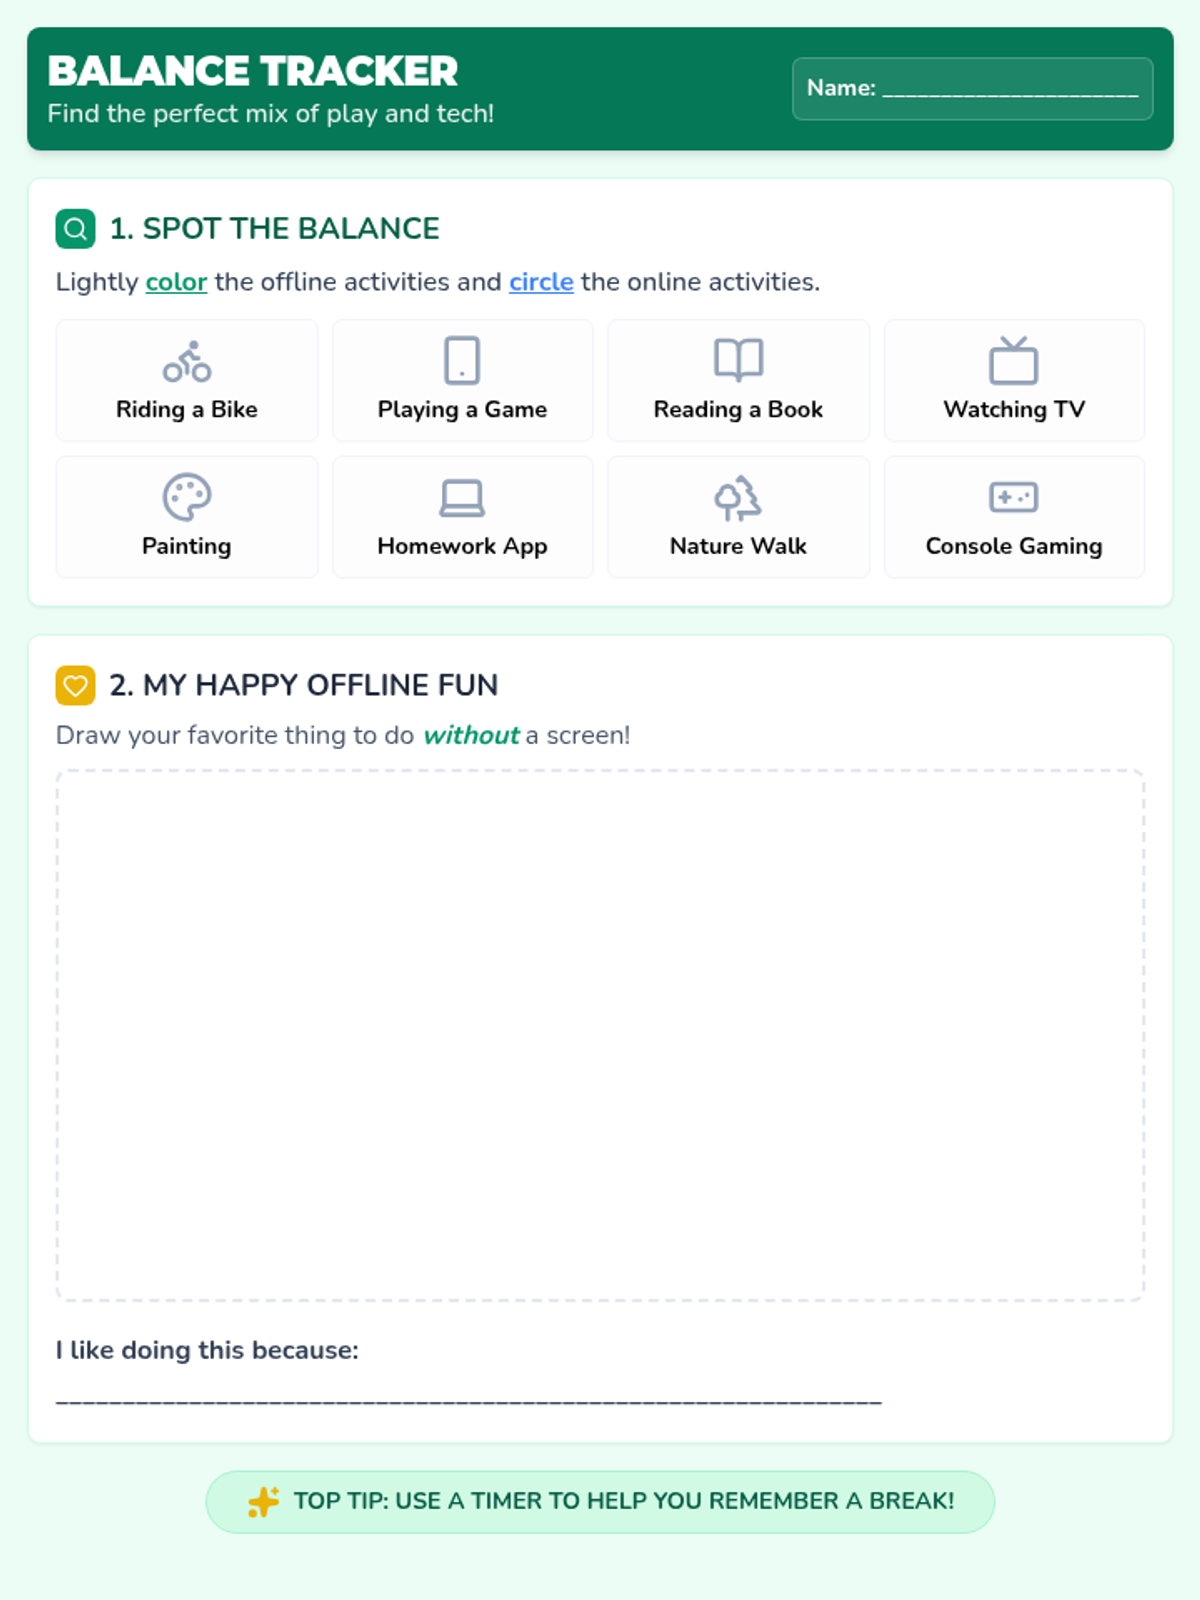Image resolution: width=1200 pixels, height=1600 pixels.
Task: Click the underlined word 'circle'
Action: (541, 282)
